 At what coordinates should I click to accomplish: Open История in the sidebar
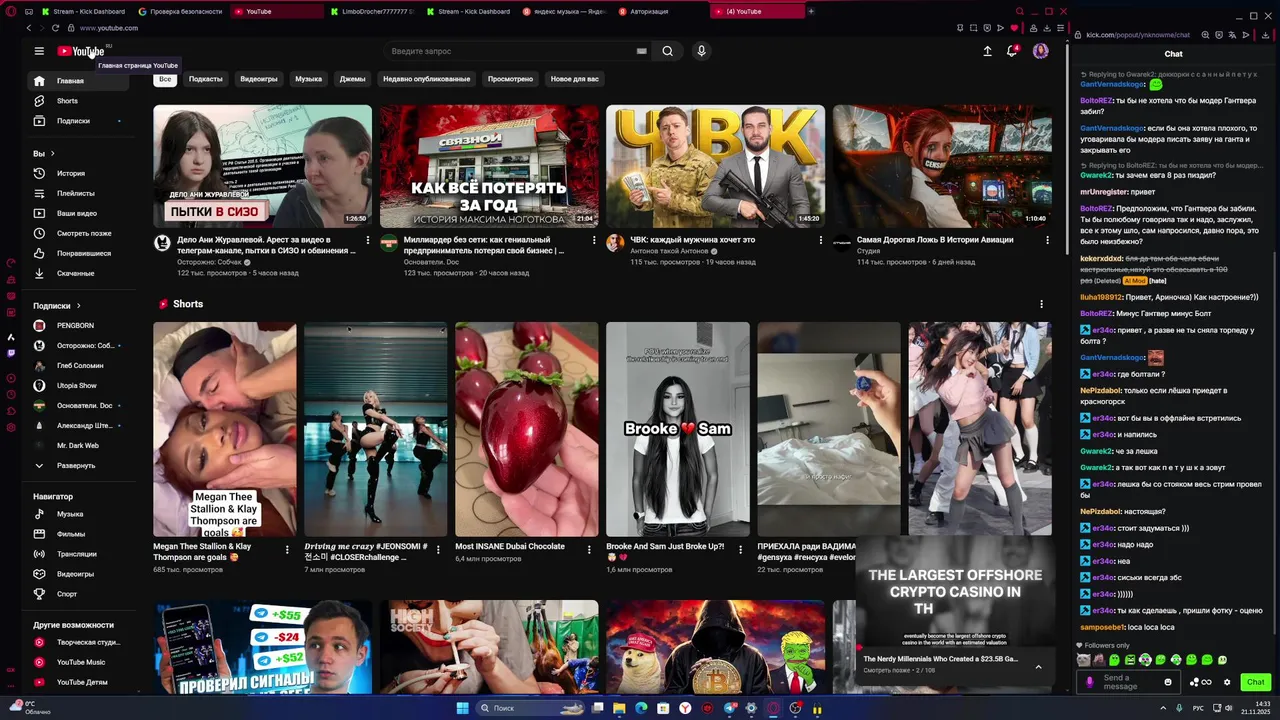tap(78, 173)
